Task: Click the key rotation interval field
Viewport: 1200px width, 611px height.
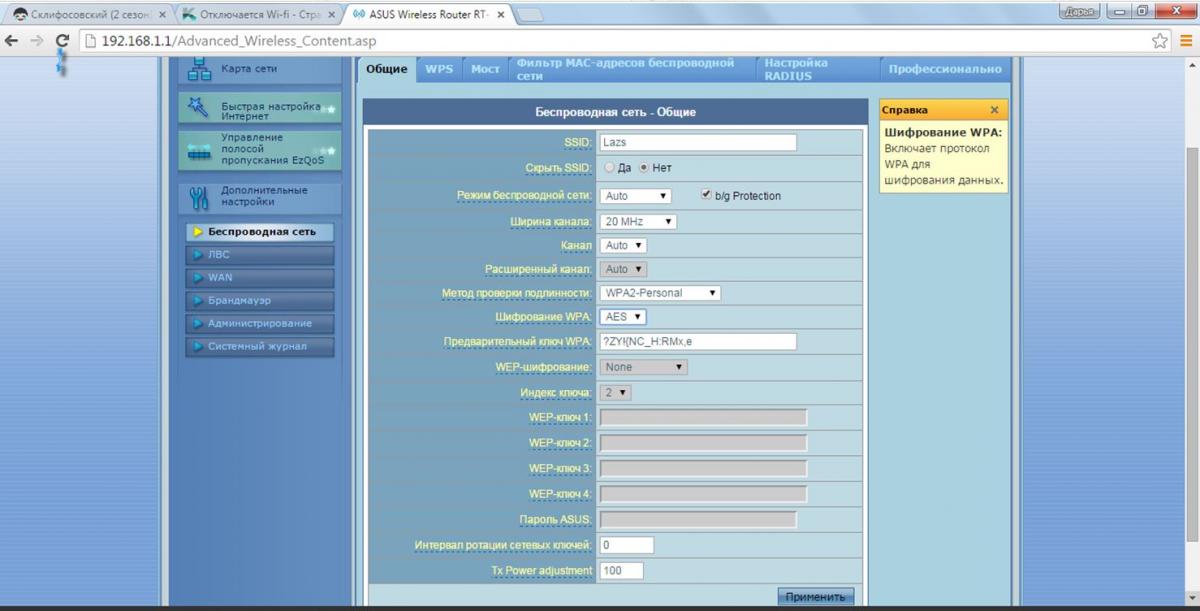Action: click(x=627, y=545)
